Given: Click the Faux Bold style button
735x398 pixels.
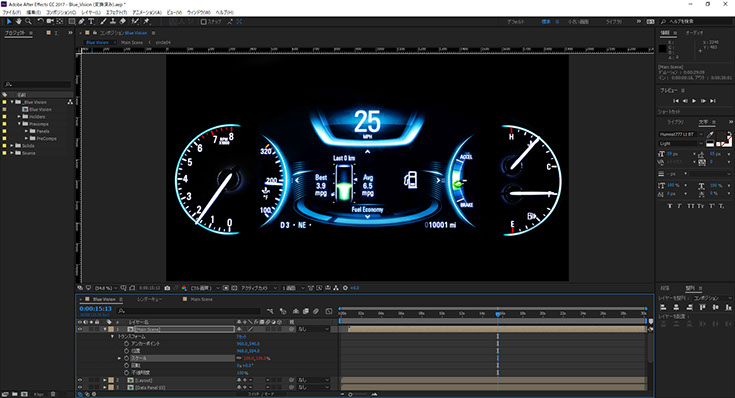Looking at the screenshot, I should coord(669,206).
